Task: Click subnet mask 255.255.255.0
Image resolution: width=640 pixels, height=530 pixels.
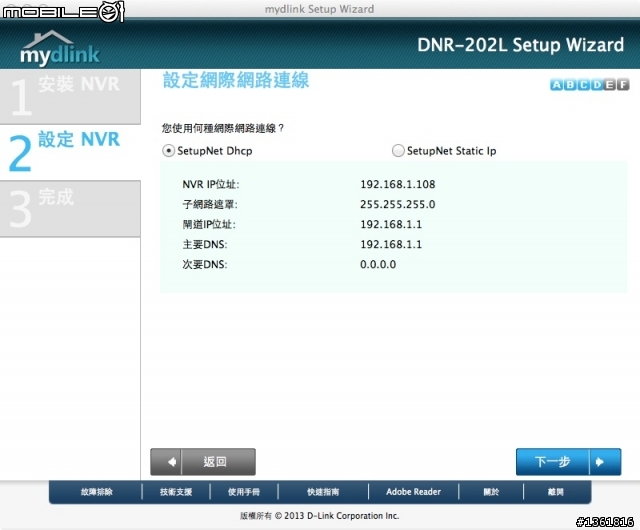Action: 398,204
